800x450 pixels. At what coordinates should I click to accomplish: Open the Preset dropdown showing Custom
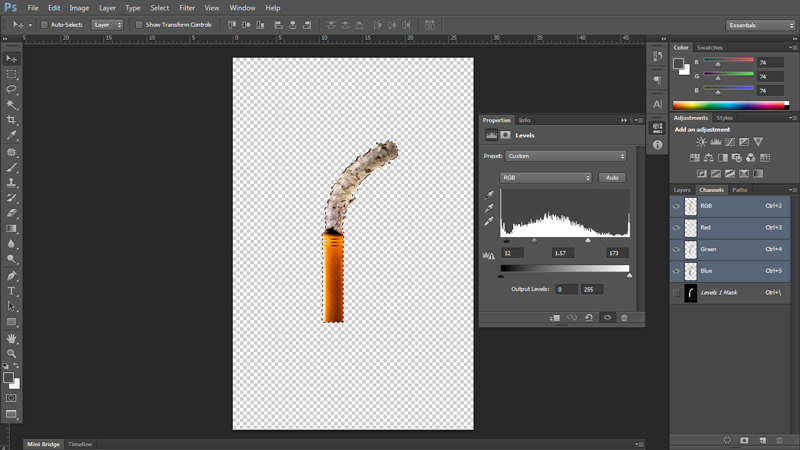pos(565,156)
